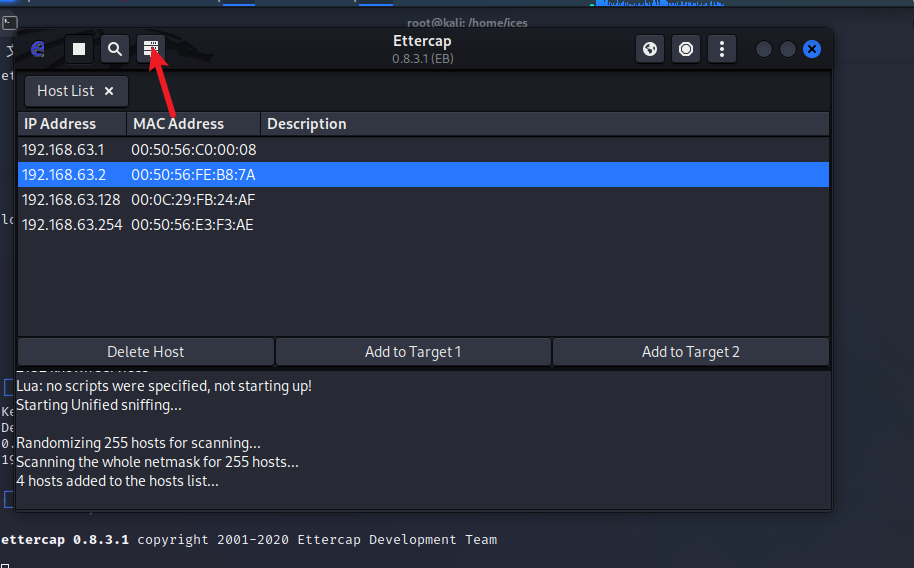Click log line '4 hosts added to the hosts list...'
The image size is (914, 568).
117,481
